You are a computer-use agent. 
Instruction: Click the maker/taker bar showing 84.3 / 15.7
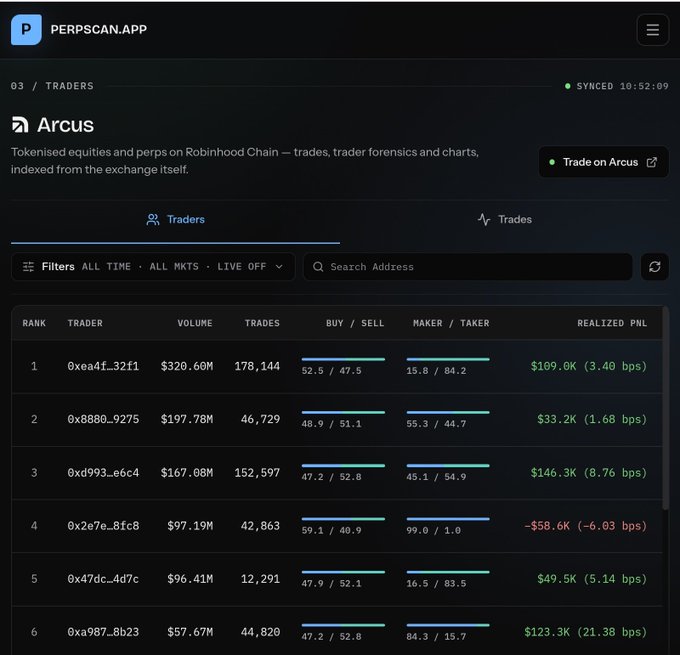tap(448, 625)
